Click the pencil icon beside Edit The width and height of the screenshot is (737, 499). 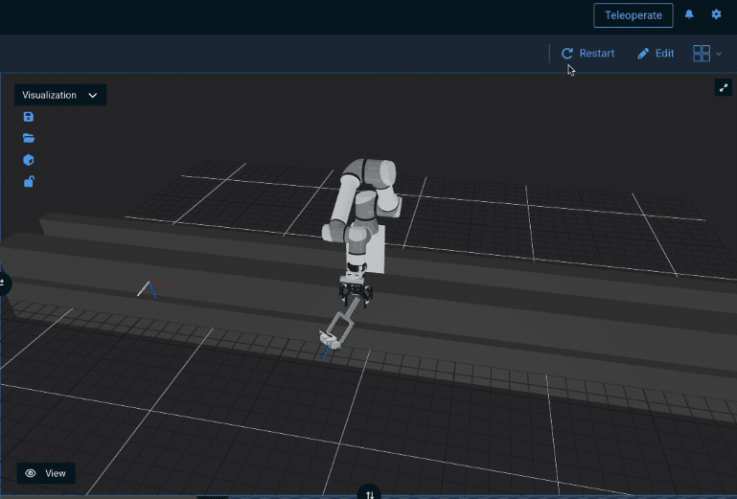coord(644,53)
